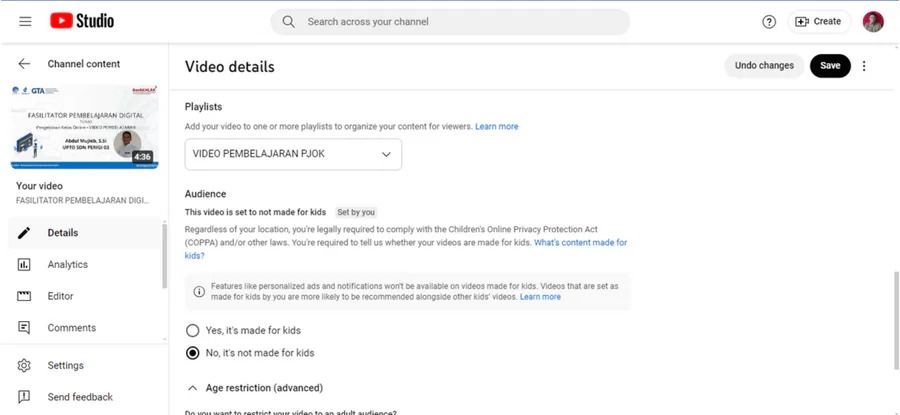Click the account profile avatar

click(873, 21)
